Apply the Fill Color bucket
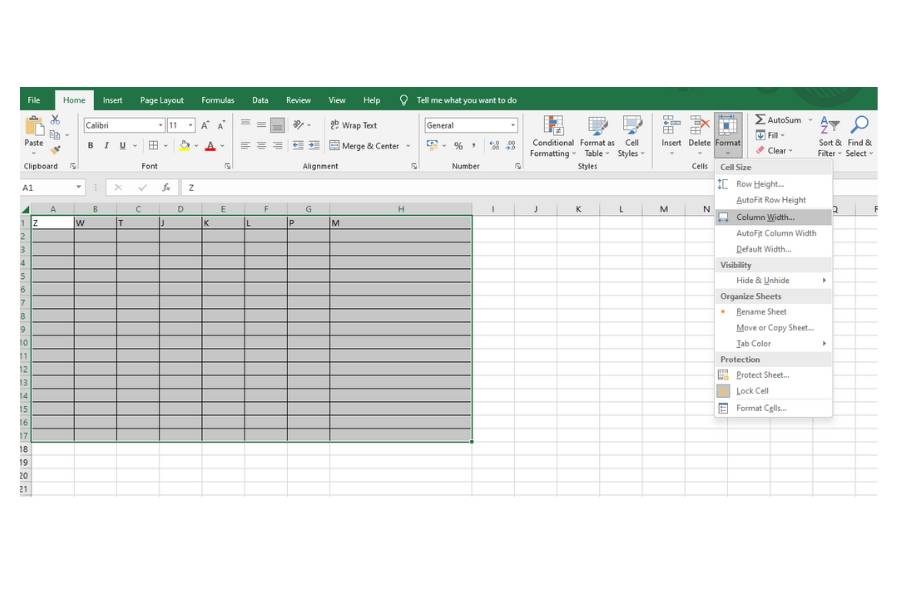 point(184,146)
